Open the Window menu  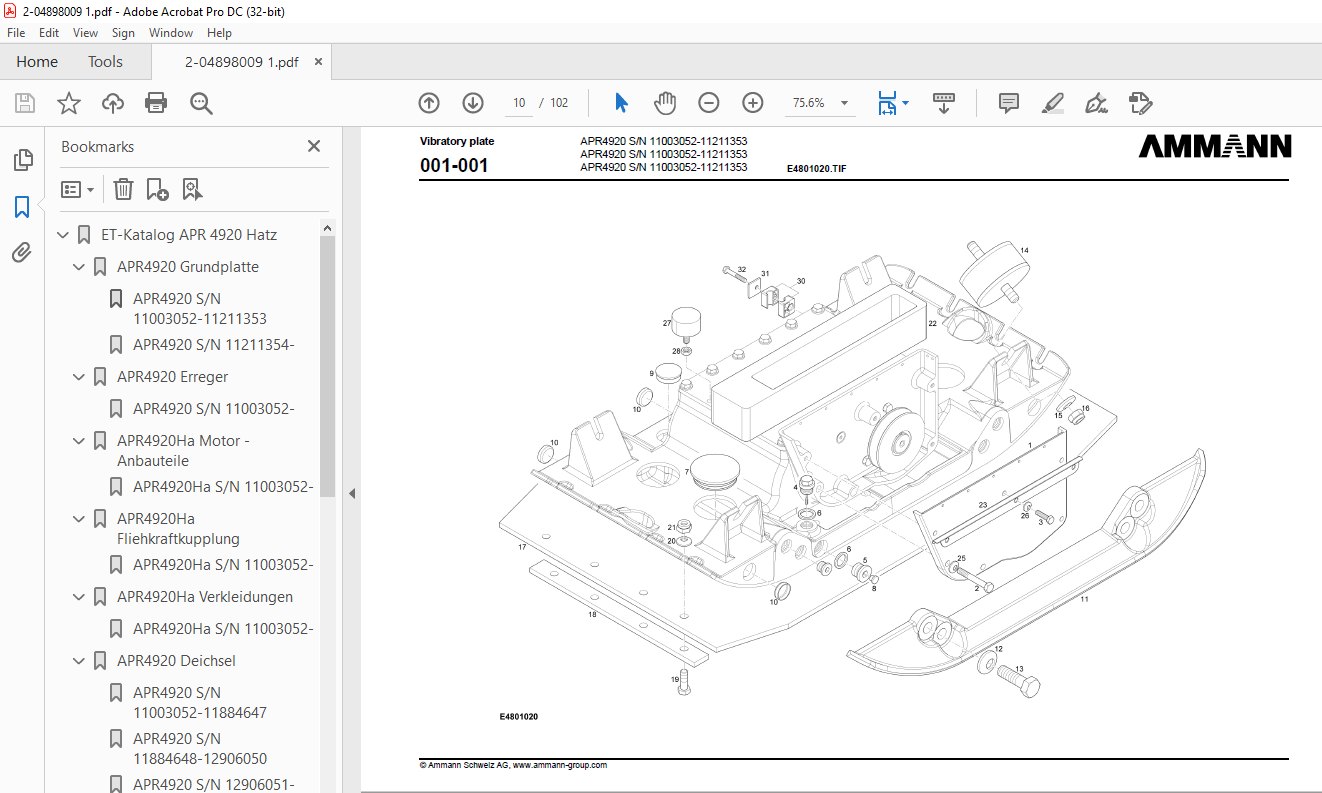pos(171,33)
